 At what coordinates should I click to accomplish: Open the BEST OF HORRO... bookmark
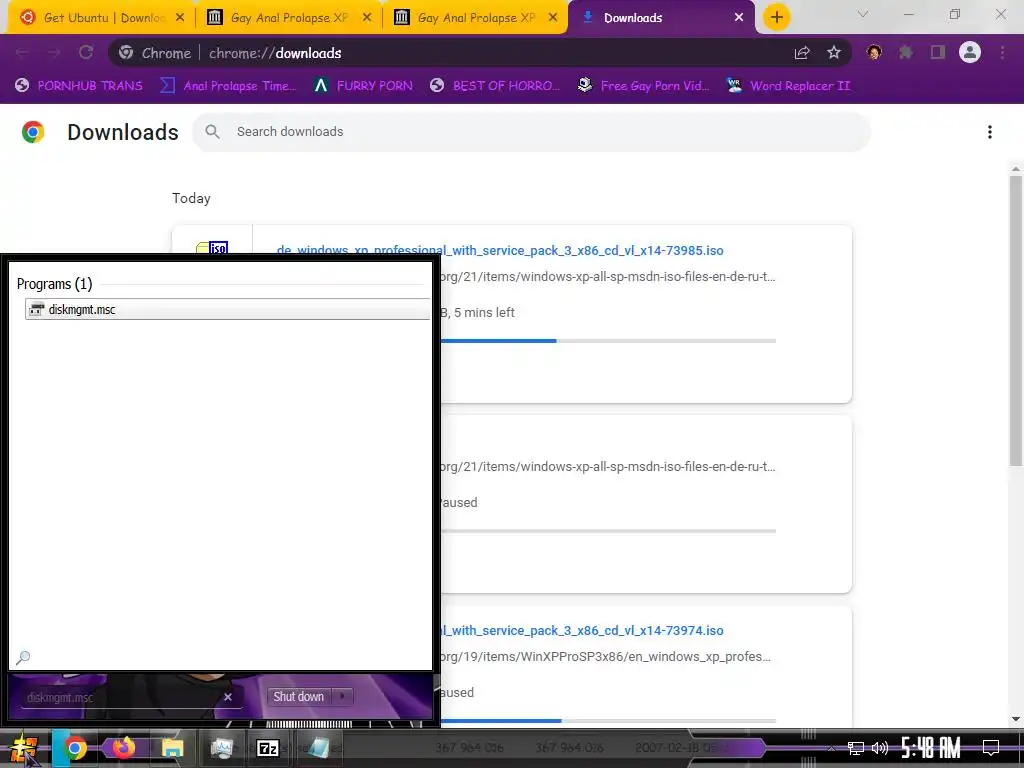click(495, 86)
